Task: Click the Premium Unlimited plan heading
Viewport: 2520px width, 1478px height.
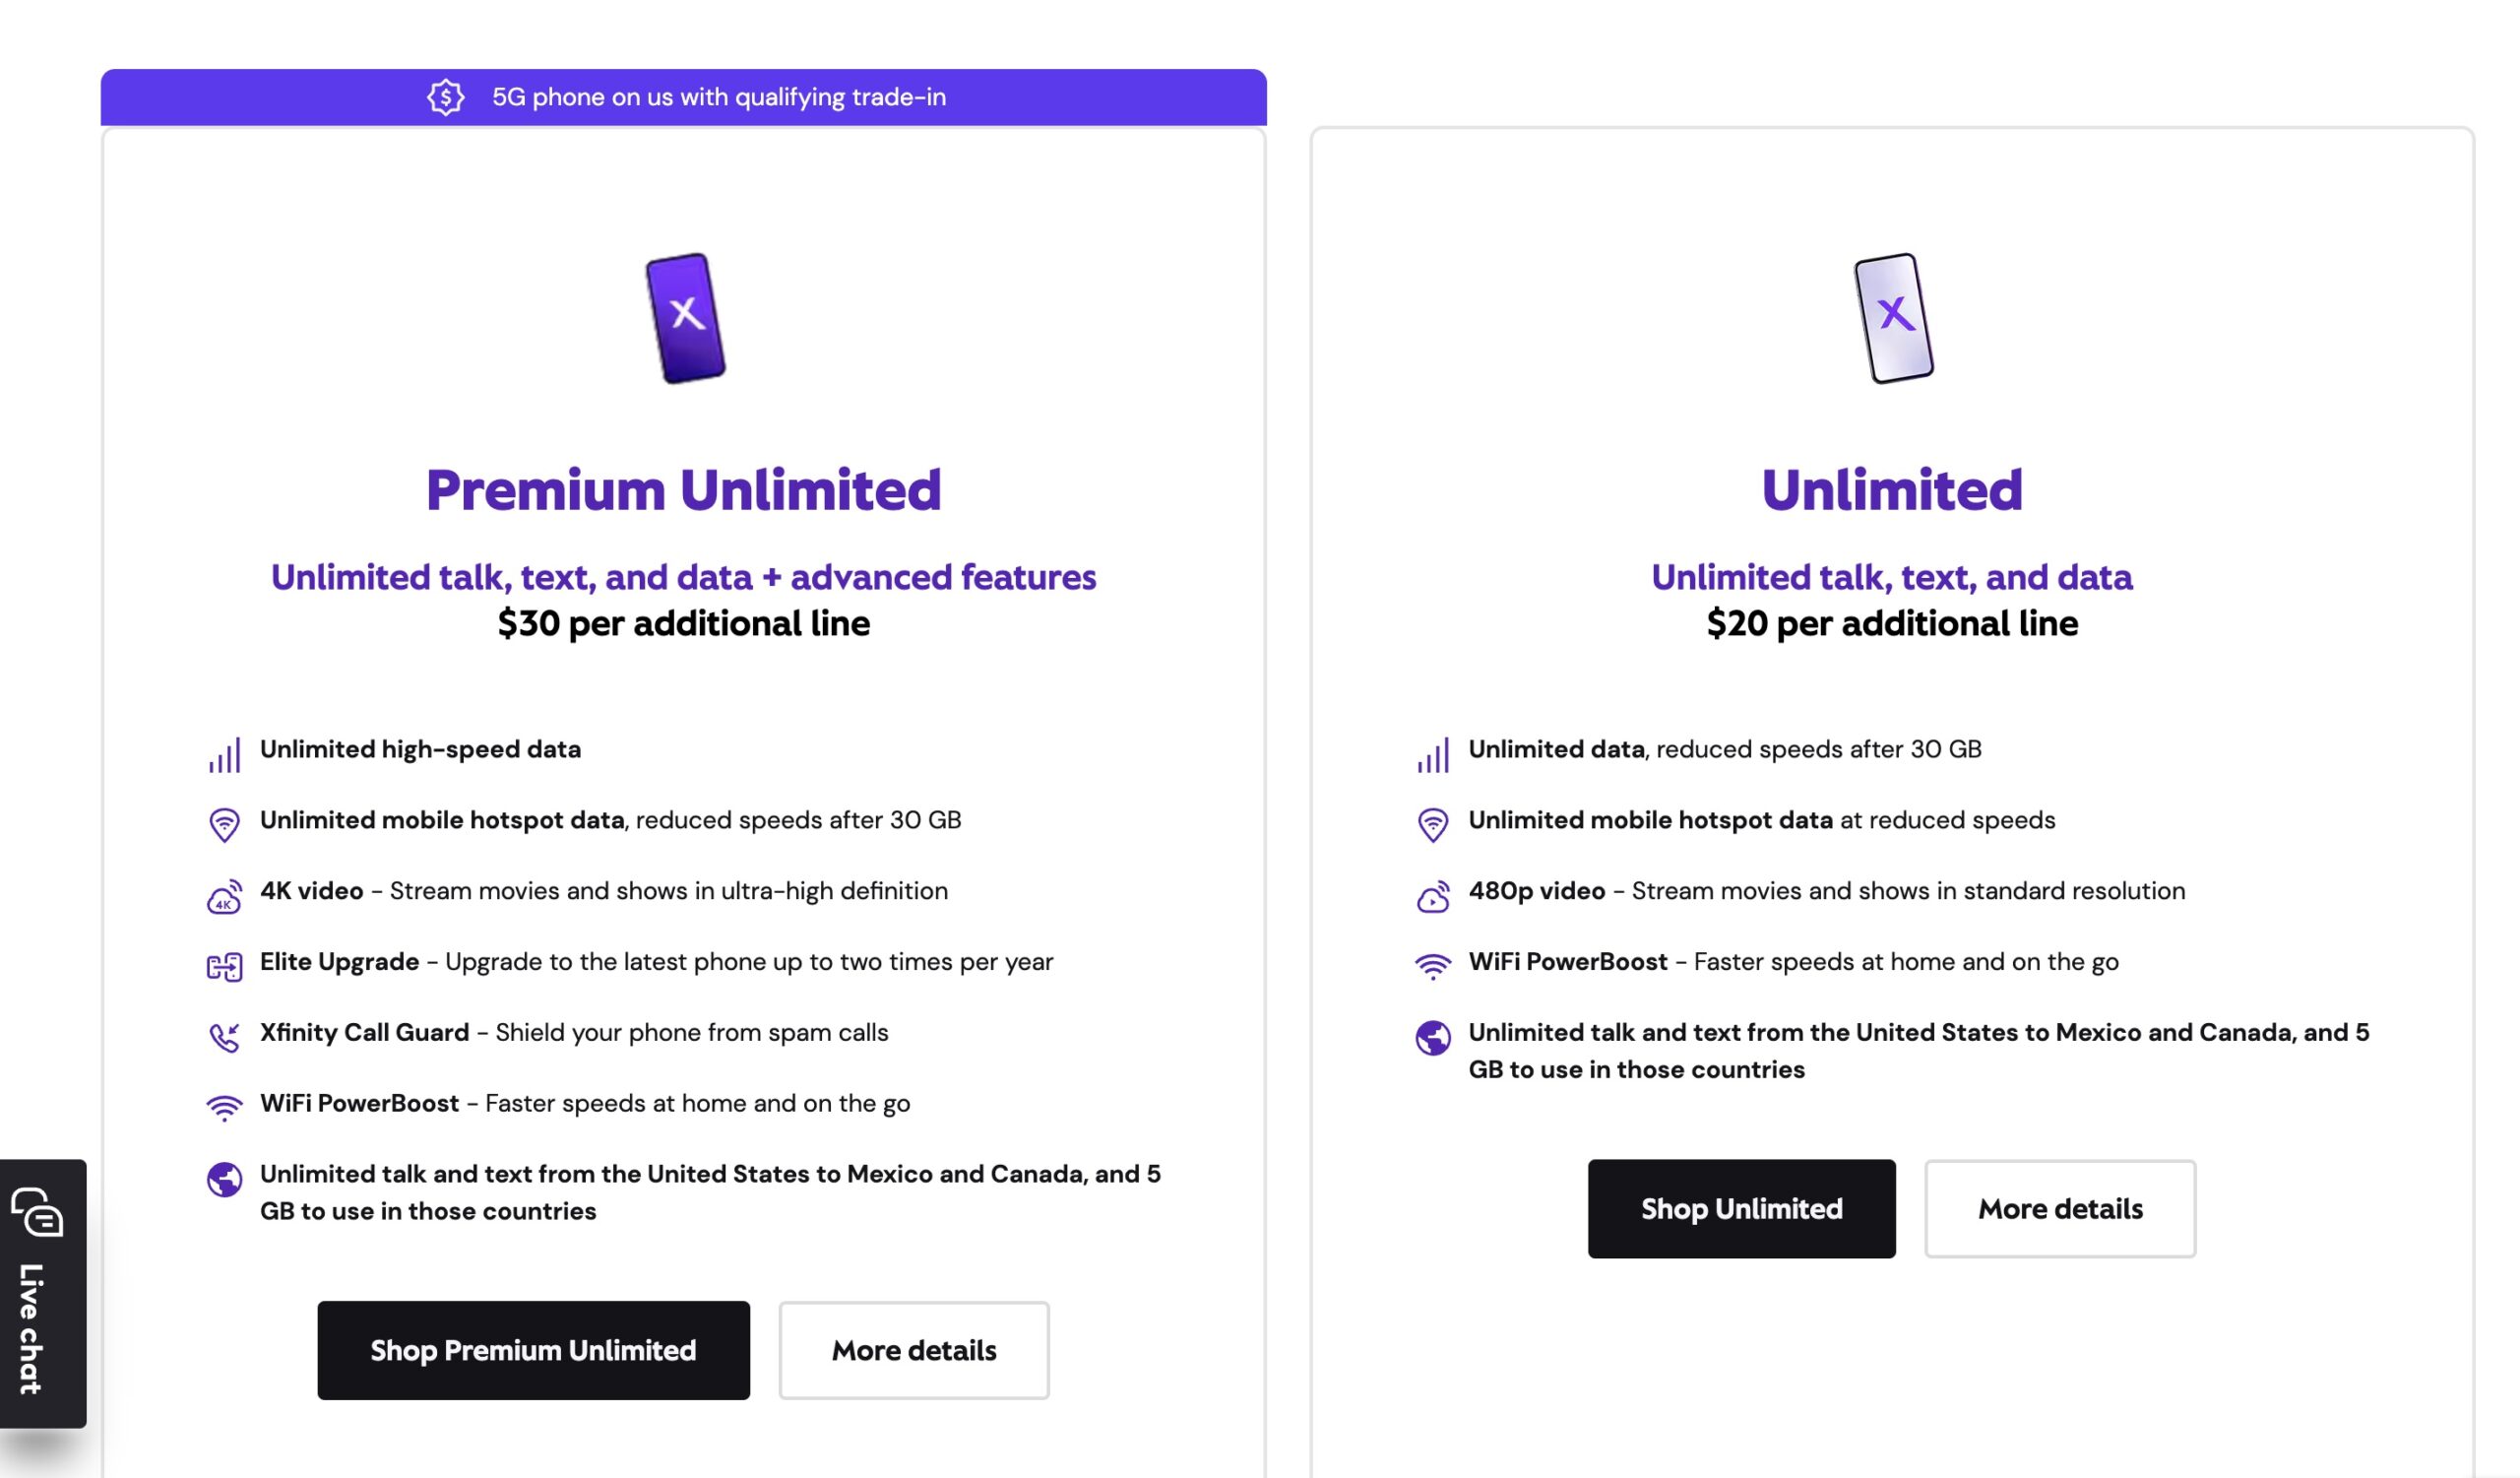Action: (x=683, y=490)
